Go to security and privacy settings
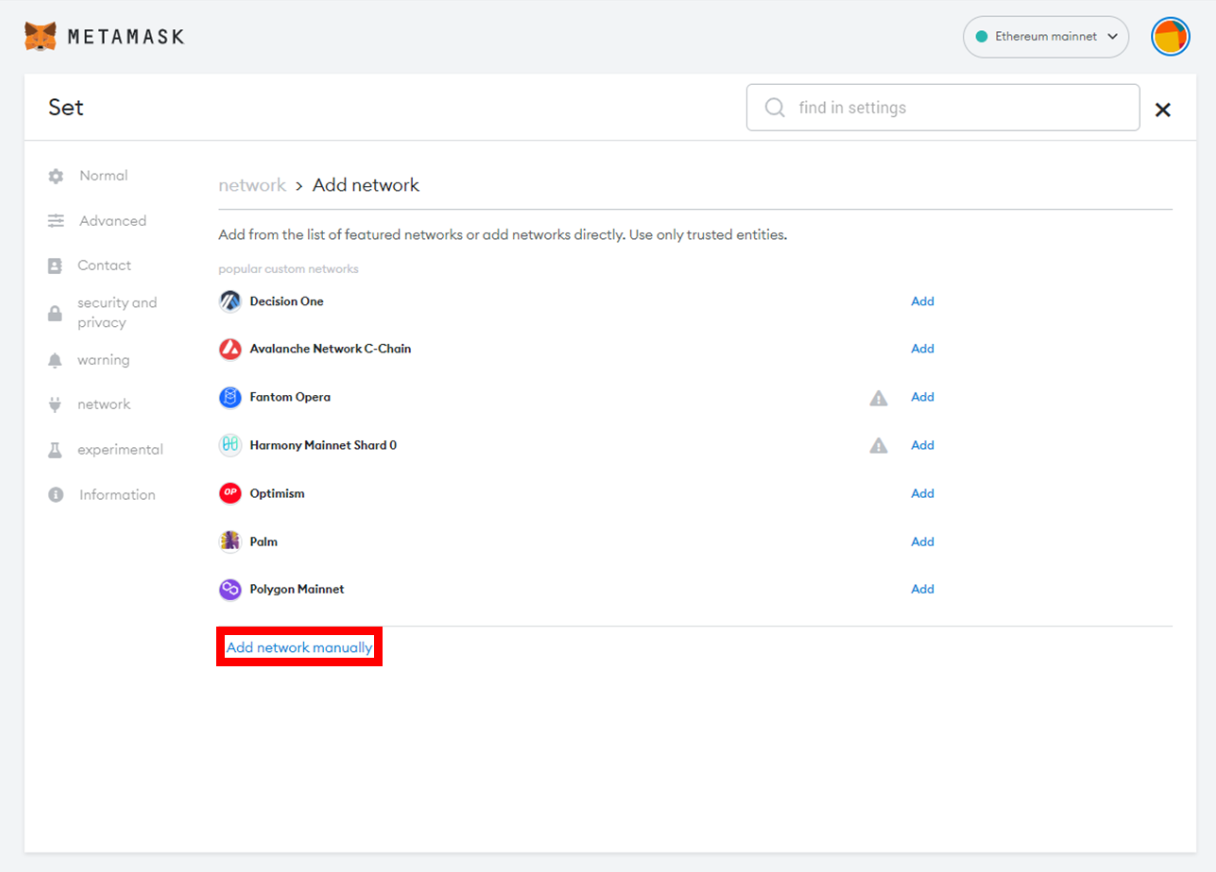This screenshot has height=872, width=1216. click(116, 313)
